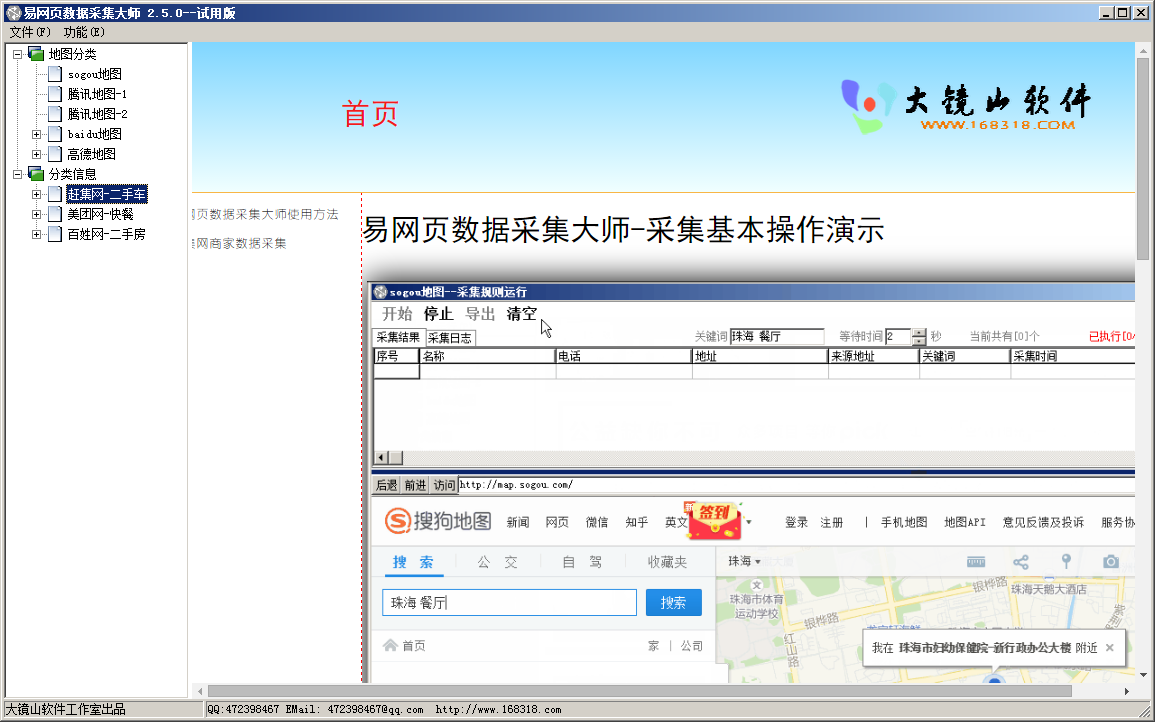
Task: Click the 大镜山软件 logo in the banner
Action: [x=965, y=105]
